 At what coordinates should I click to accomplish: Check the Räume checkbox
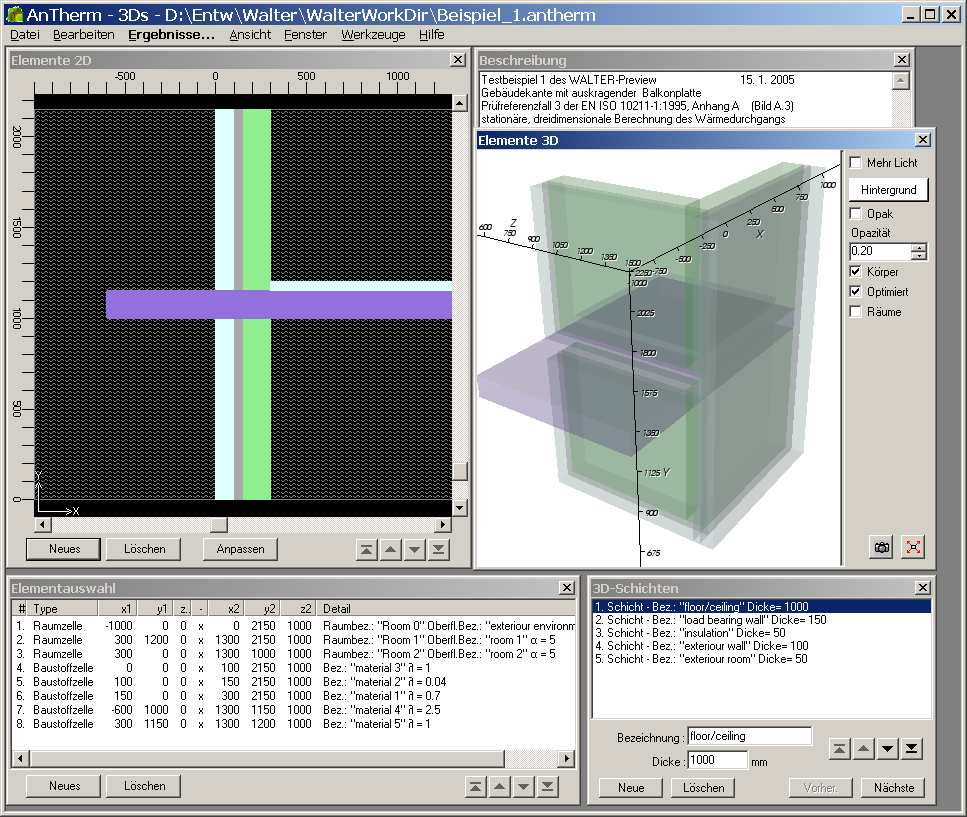coord(855,311)
